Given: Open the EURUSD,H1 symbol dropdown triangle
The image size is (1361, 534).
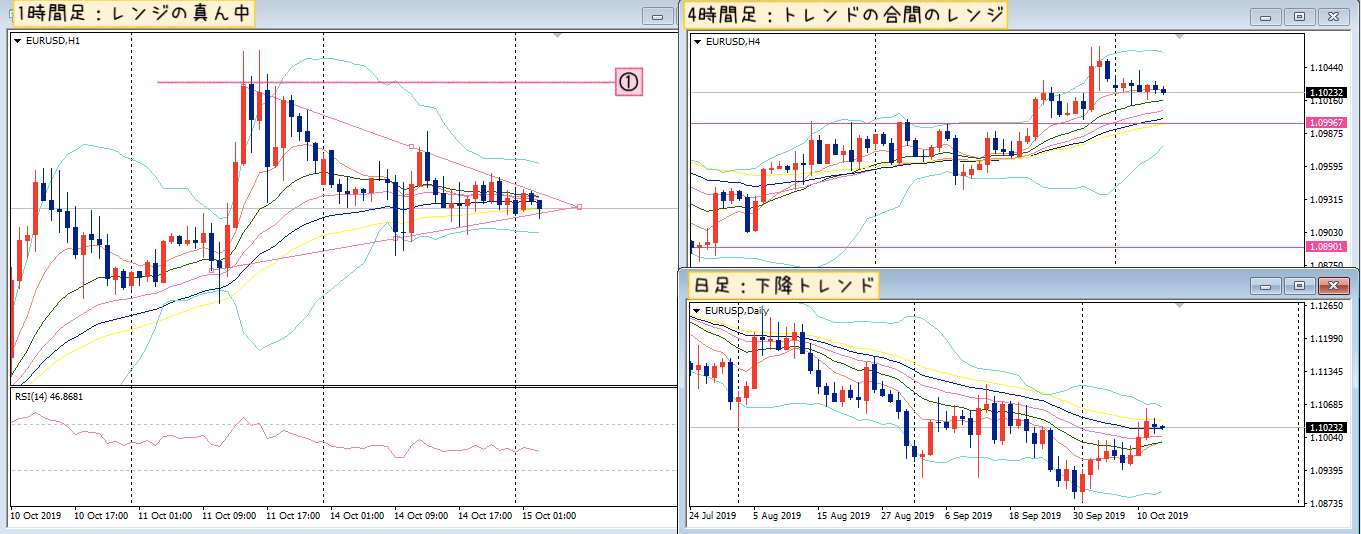Looking at the screenshot, I should pyautogui.click(x=19, y=40).
